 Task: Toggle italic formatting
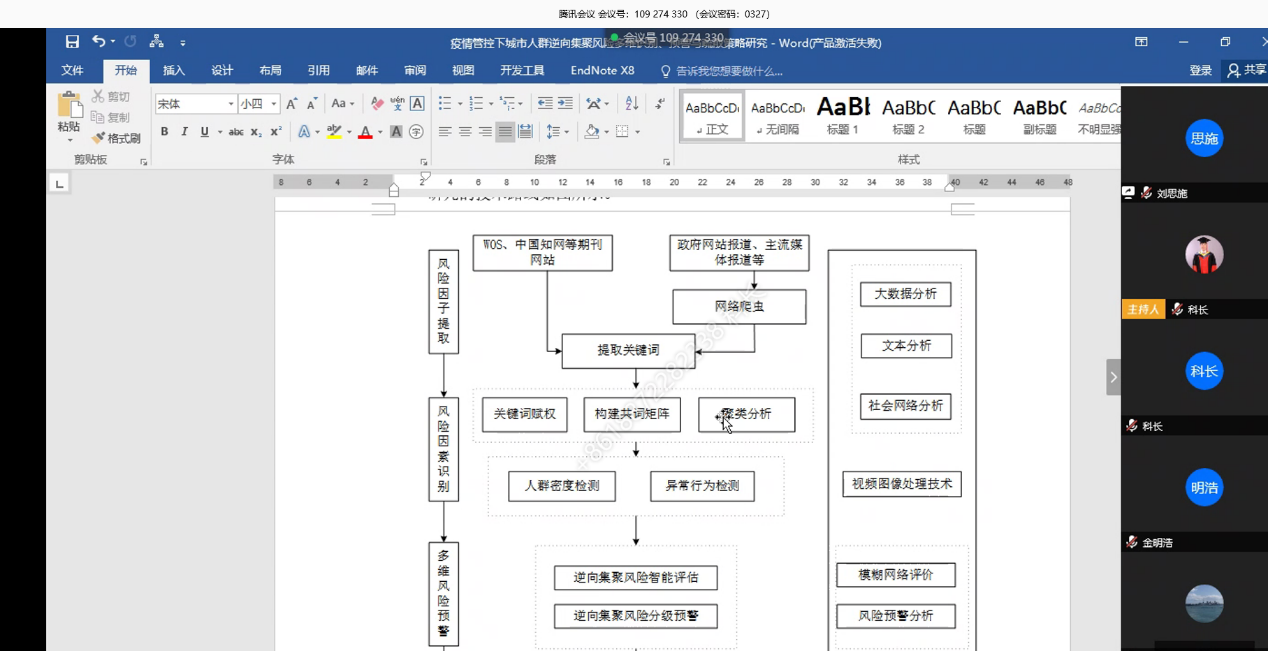click(184, 132)
